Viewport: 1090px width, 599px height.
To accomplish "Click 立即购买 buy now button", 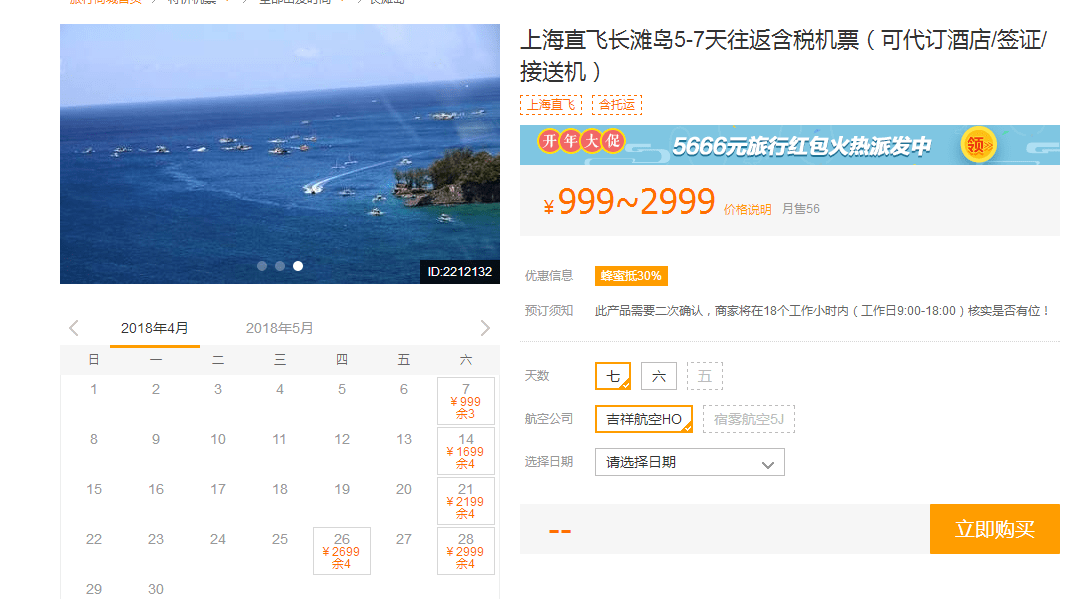I will [x=995, y=529].
